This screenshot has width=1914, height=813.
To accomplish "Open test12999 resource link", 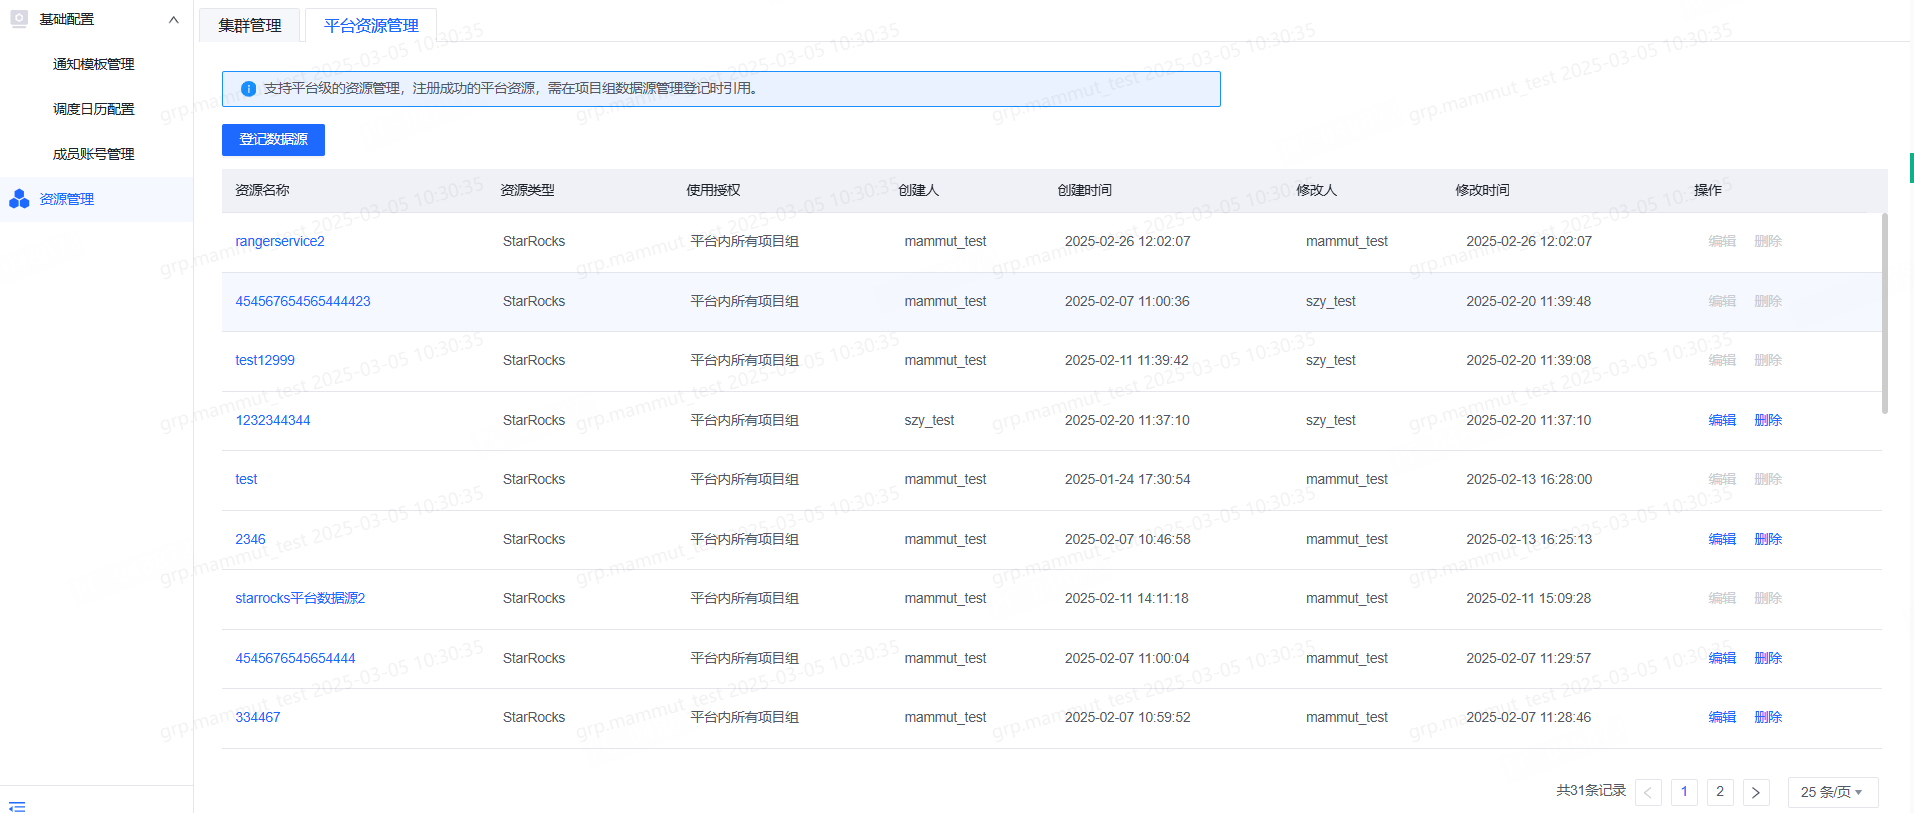I will coord(265,360).
